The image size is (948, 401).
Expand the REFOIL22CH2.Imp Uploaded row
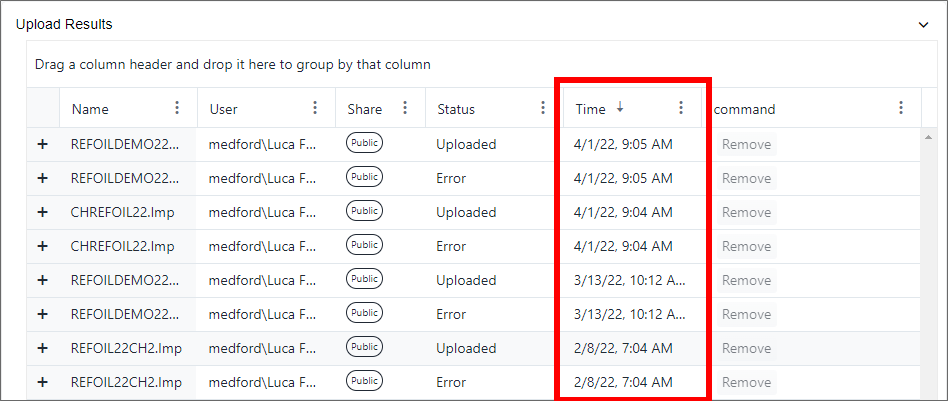[42, 348]
